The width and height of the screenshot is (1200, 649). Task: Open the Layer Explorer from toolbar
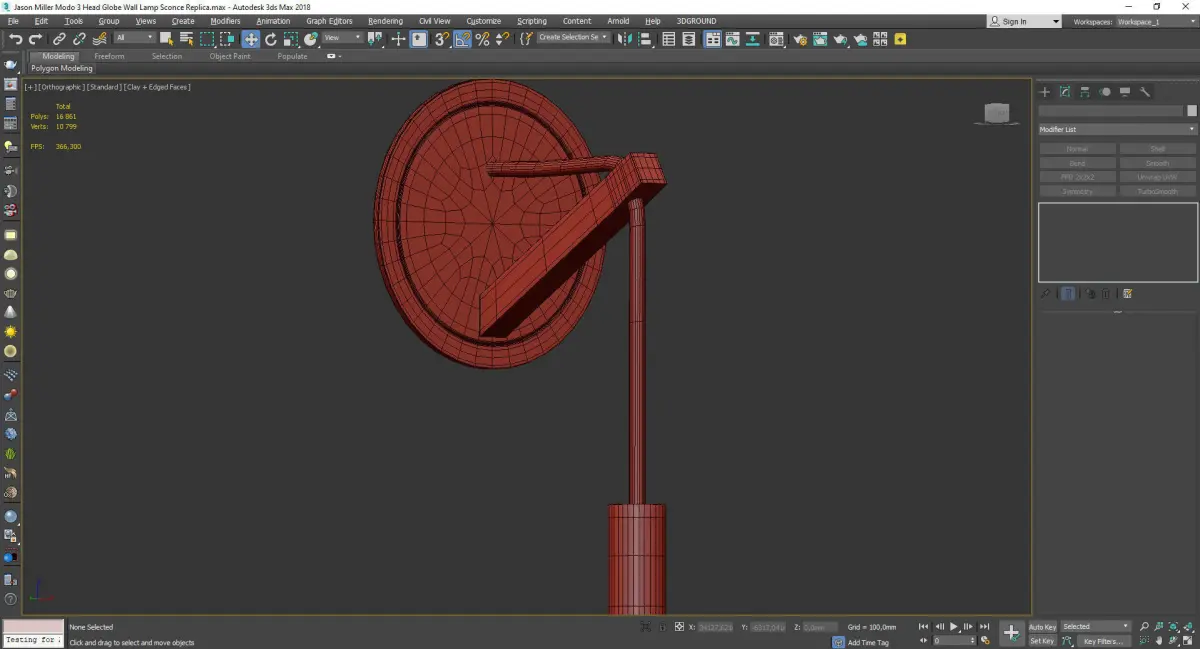point(688,39)
